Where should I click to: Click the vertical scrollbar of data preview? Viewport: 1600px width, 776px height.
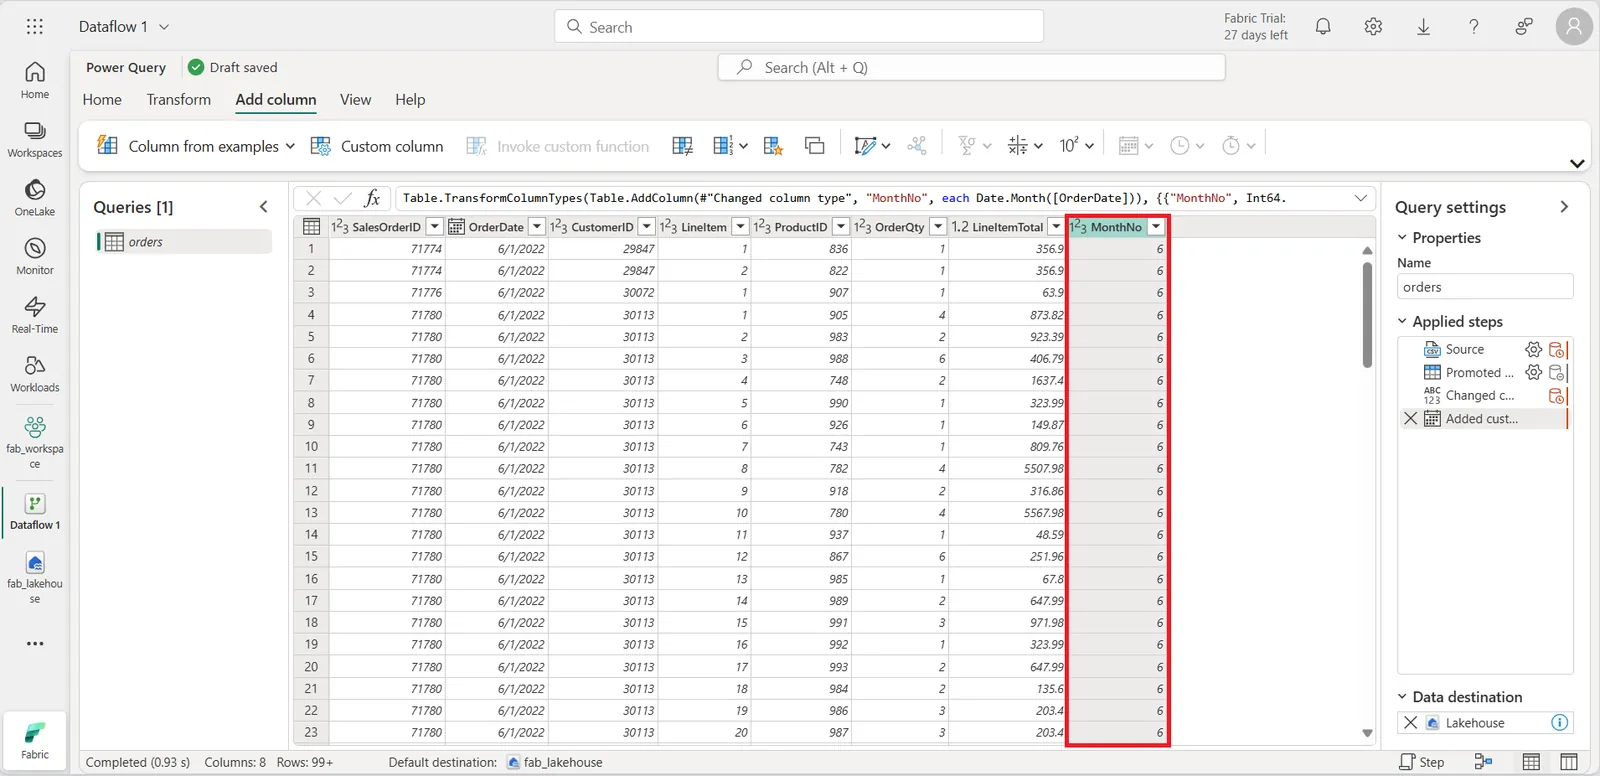coord(1367,314)
